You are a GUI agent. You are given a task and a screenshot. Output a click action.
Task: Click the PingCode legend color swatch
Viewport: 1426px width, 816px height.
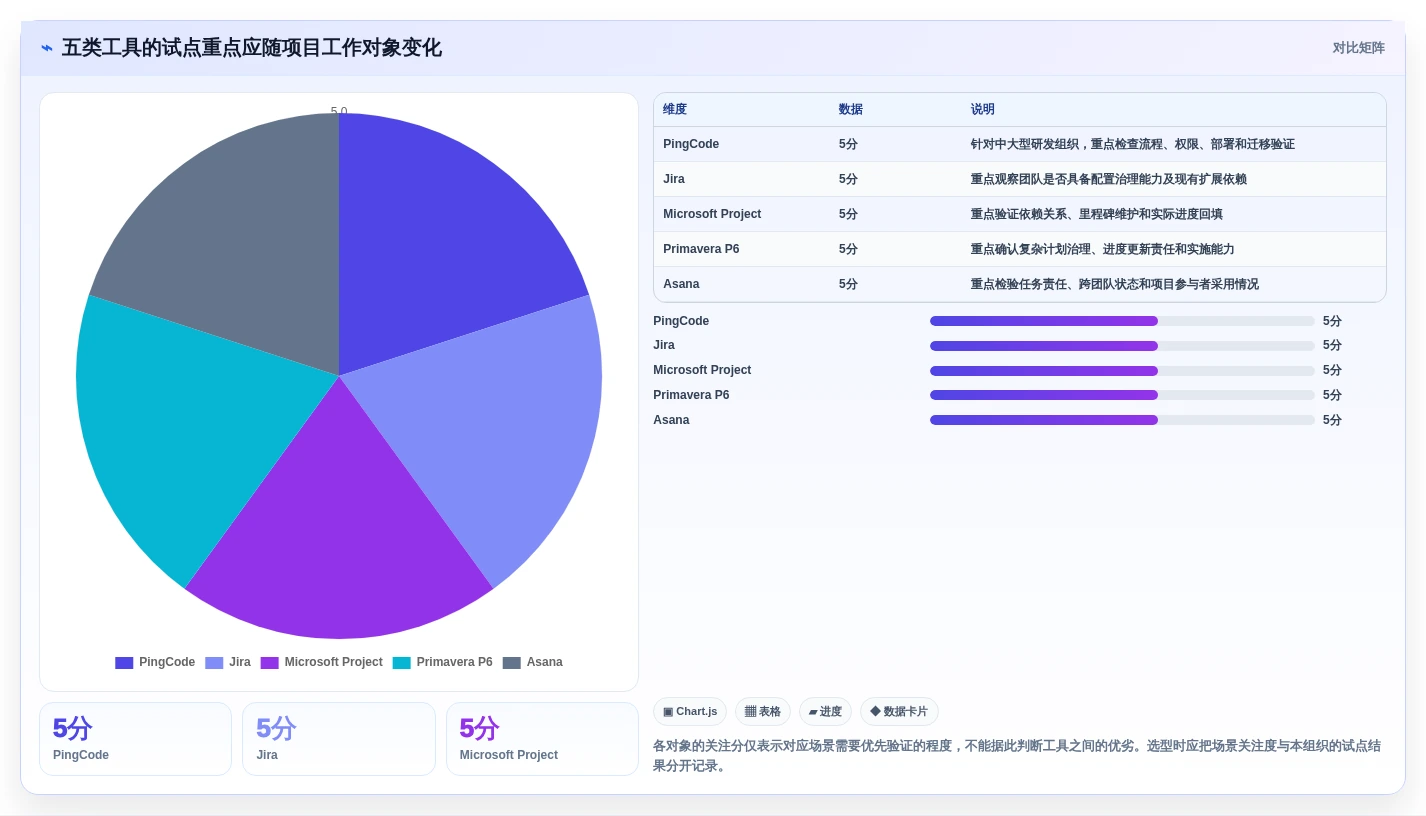click(124, 663)
